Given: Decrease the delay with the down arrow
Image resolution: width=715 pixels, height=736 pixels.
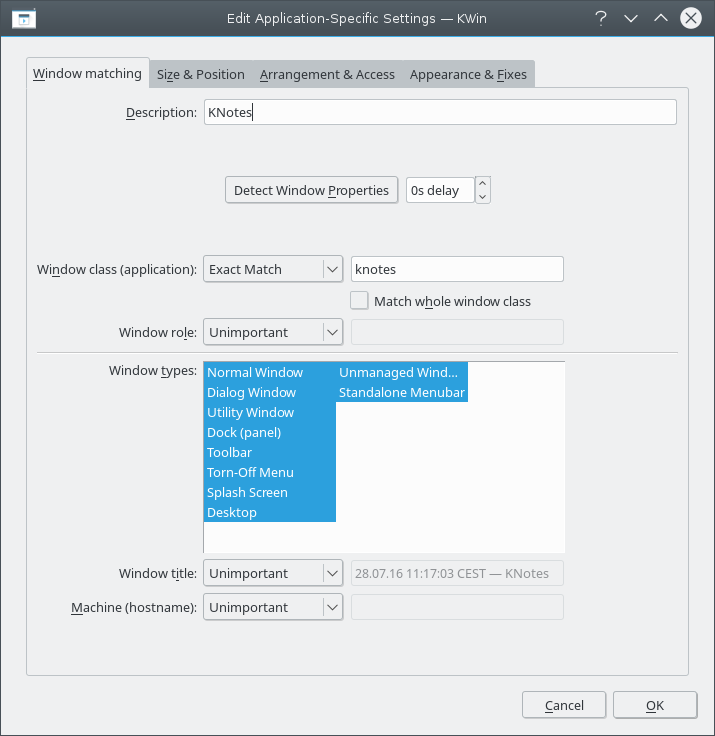Looking at the screenshot, I should click(x=482, y=197).
